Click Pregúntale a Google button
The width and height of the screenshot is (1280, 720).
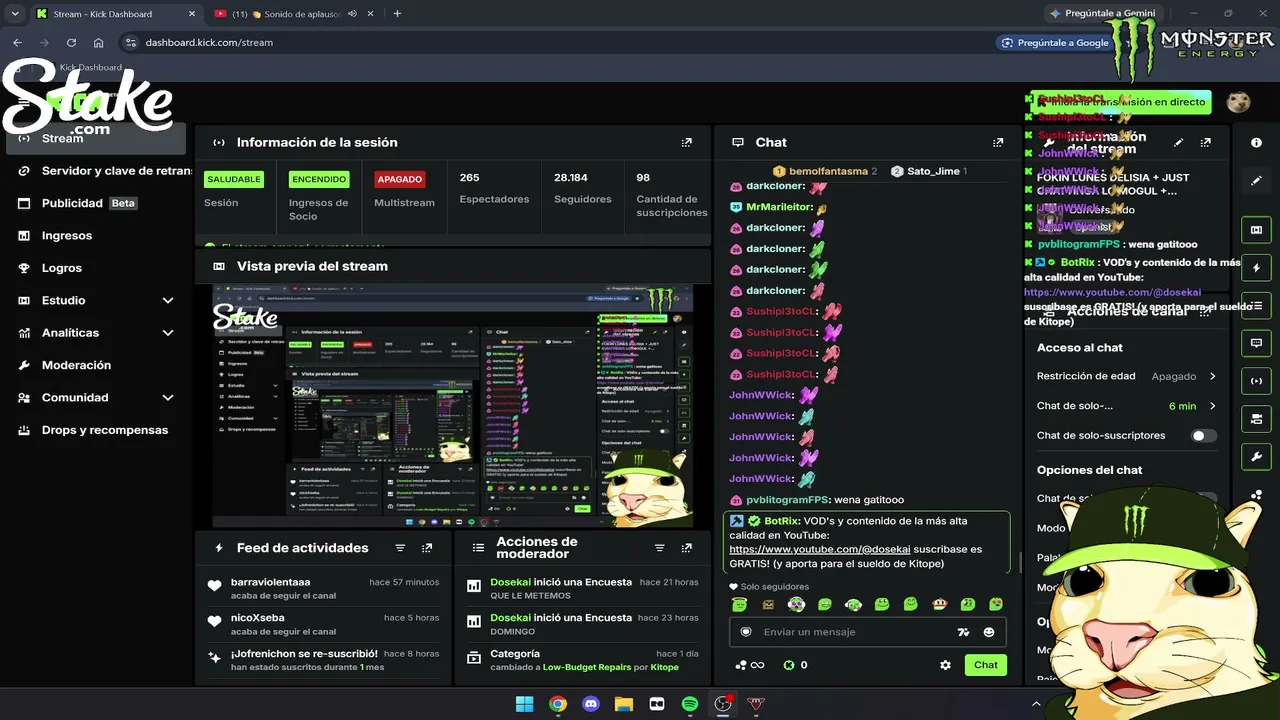pyautogui.click(x=1054, y=42)
